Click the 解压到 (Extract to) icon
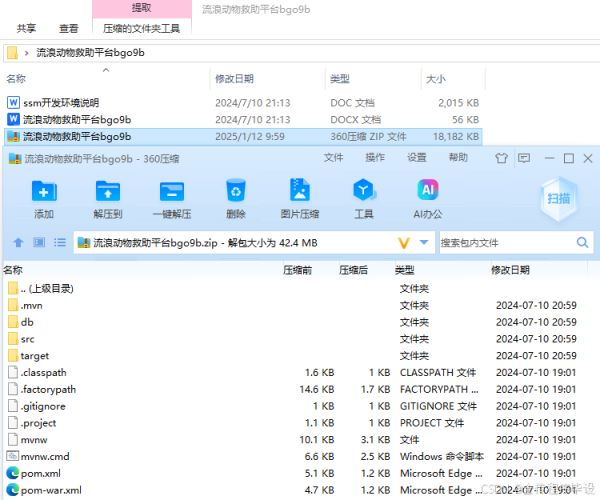This screenshot has width=600, height=500. (x=108, y=191)
